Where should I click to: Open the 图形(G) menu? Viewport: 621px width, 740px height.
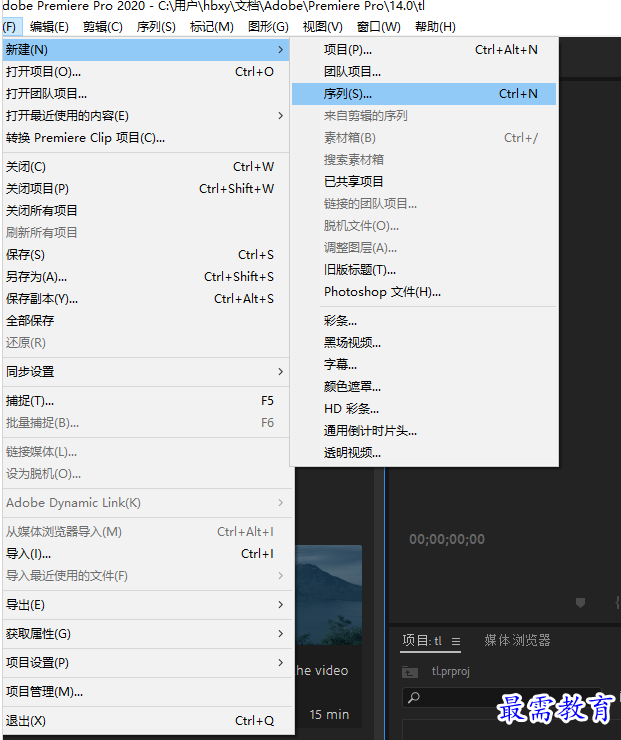[268, 27]
